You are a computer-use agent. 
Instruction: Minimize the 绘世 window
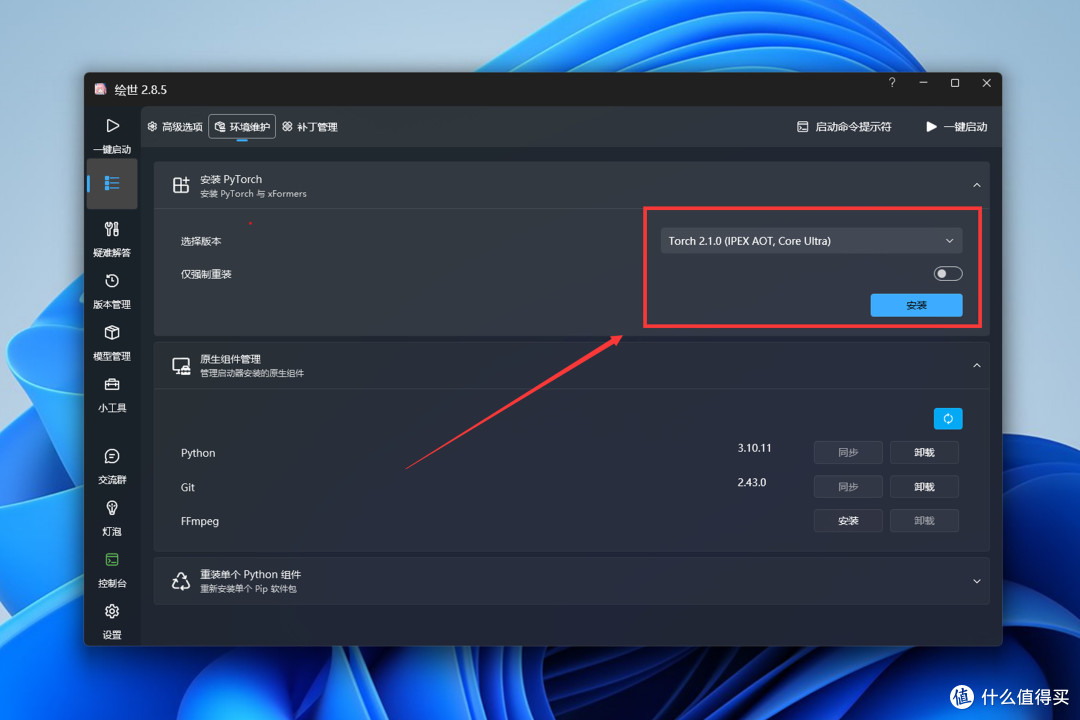click(x=923, y=83)
